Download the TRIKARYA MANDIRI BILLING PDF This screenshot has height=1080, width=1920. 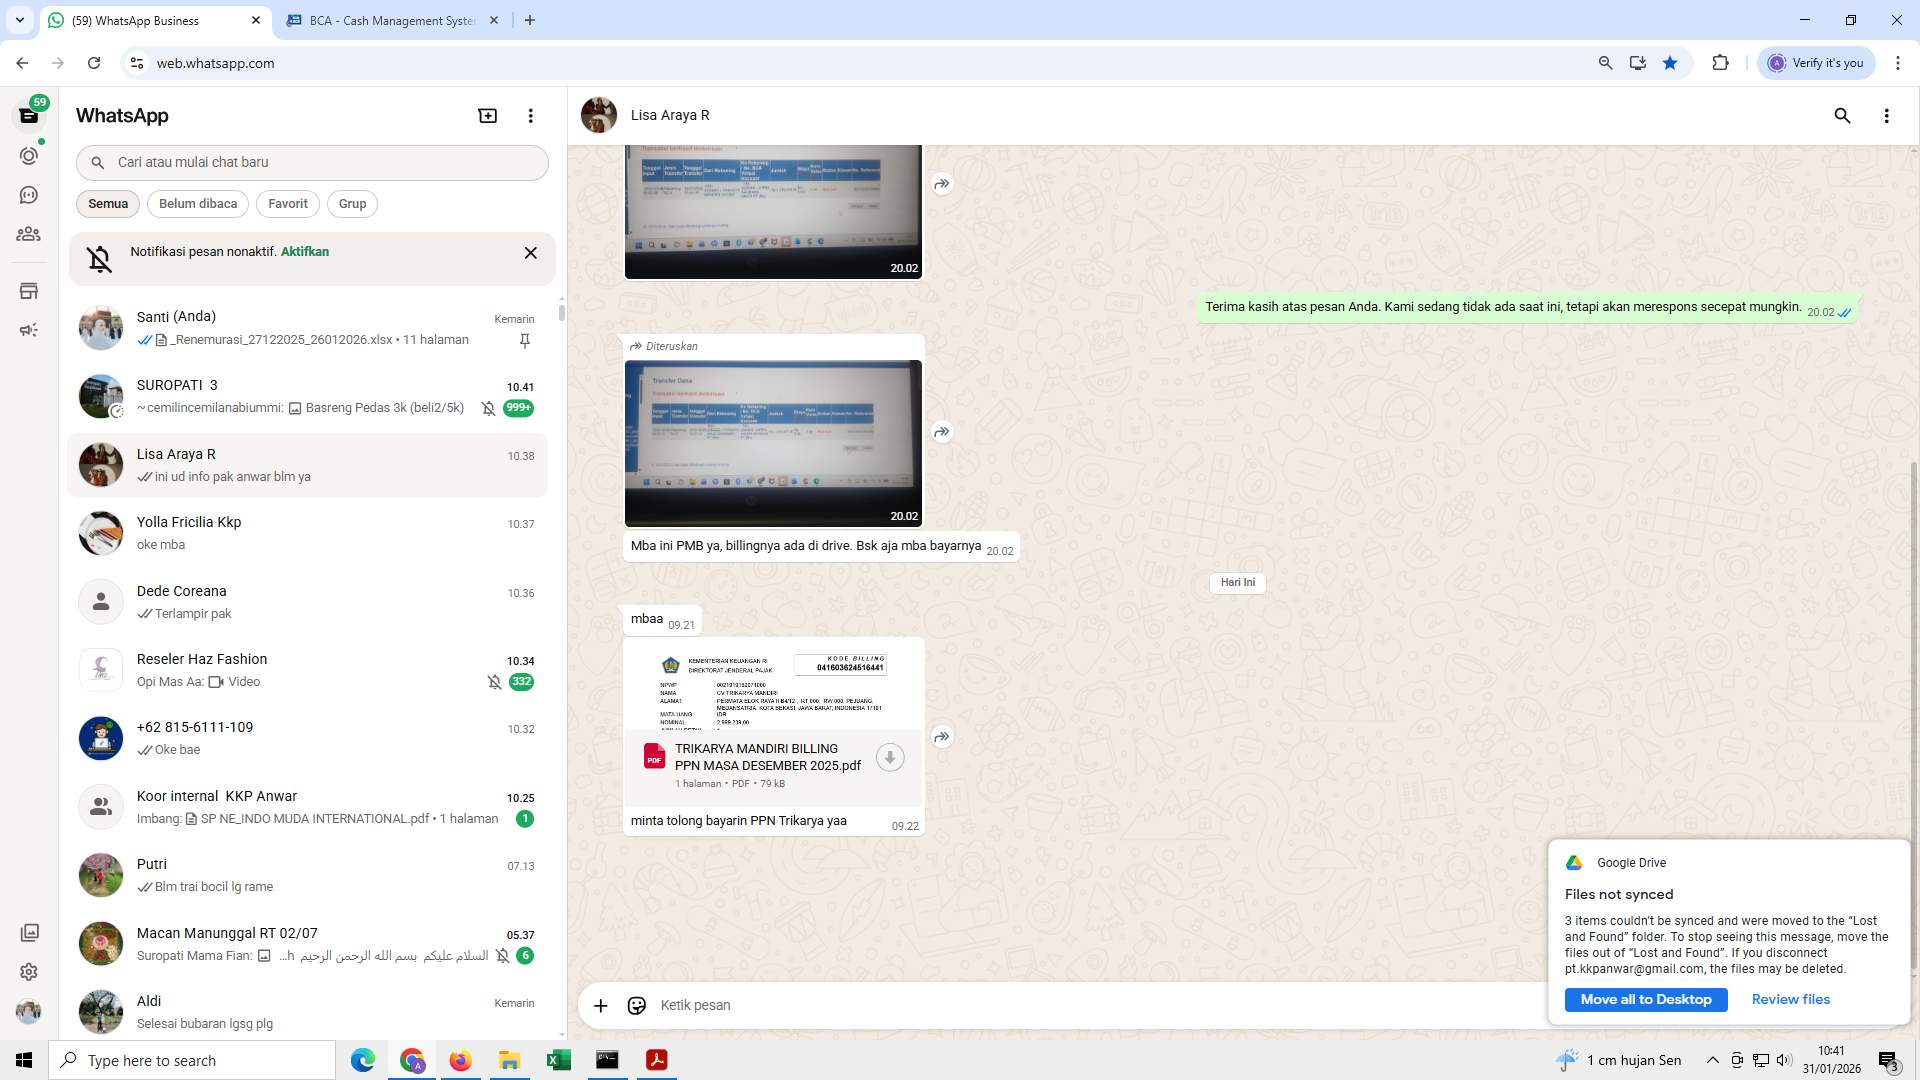889,757
